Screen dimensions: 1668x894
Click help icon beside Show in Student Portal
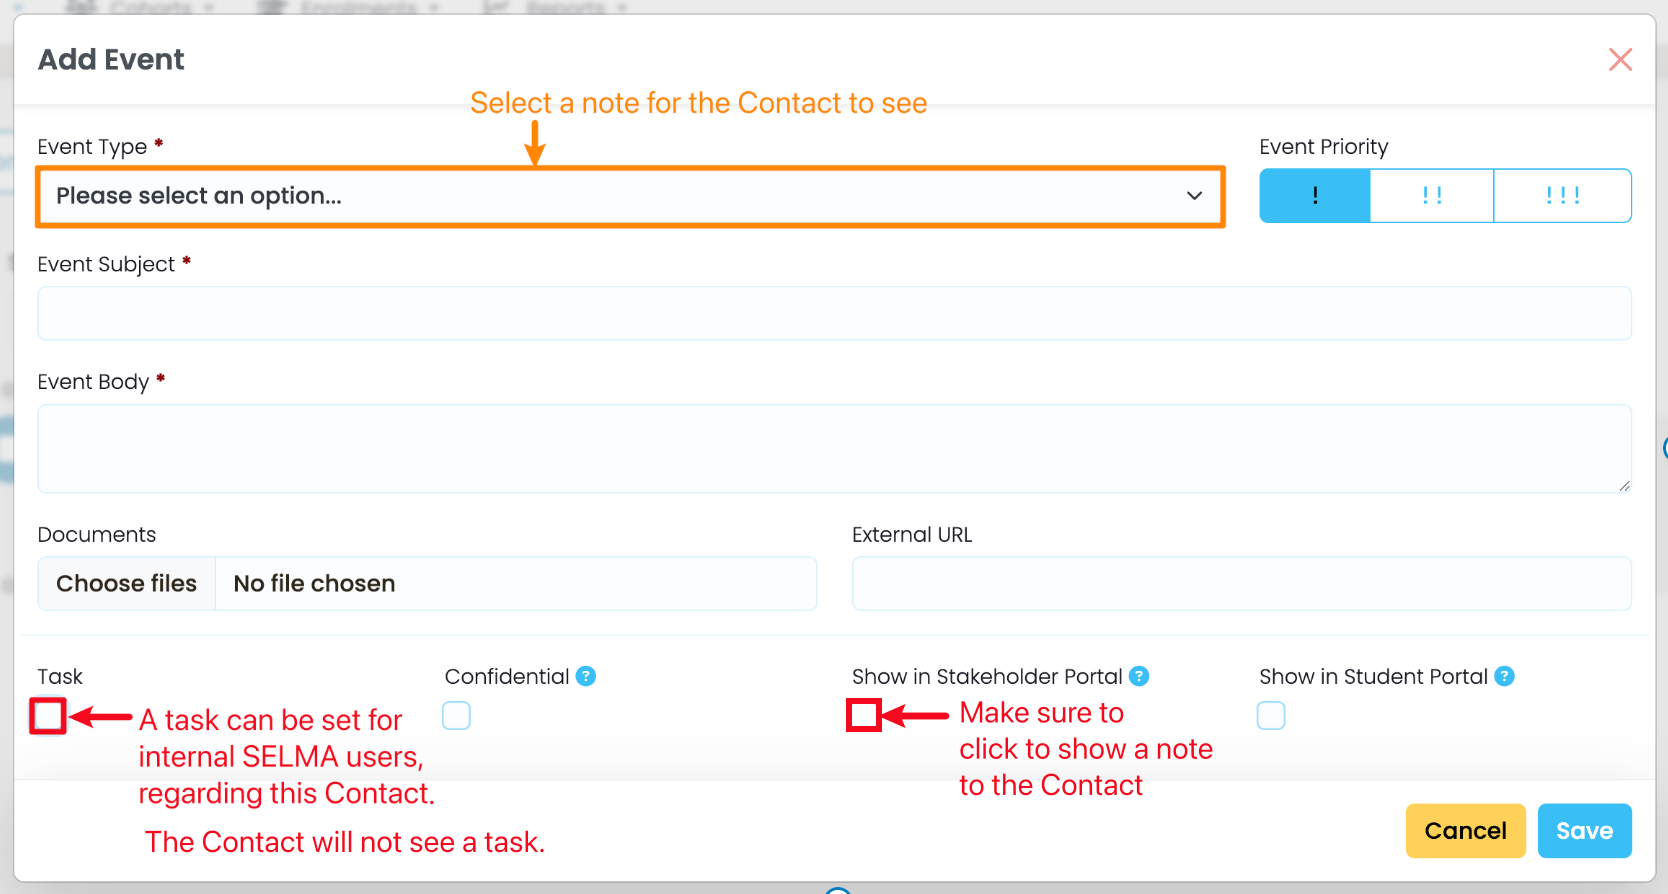(1504, 677)
